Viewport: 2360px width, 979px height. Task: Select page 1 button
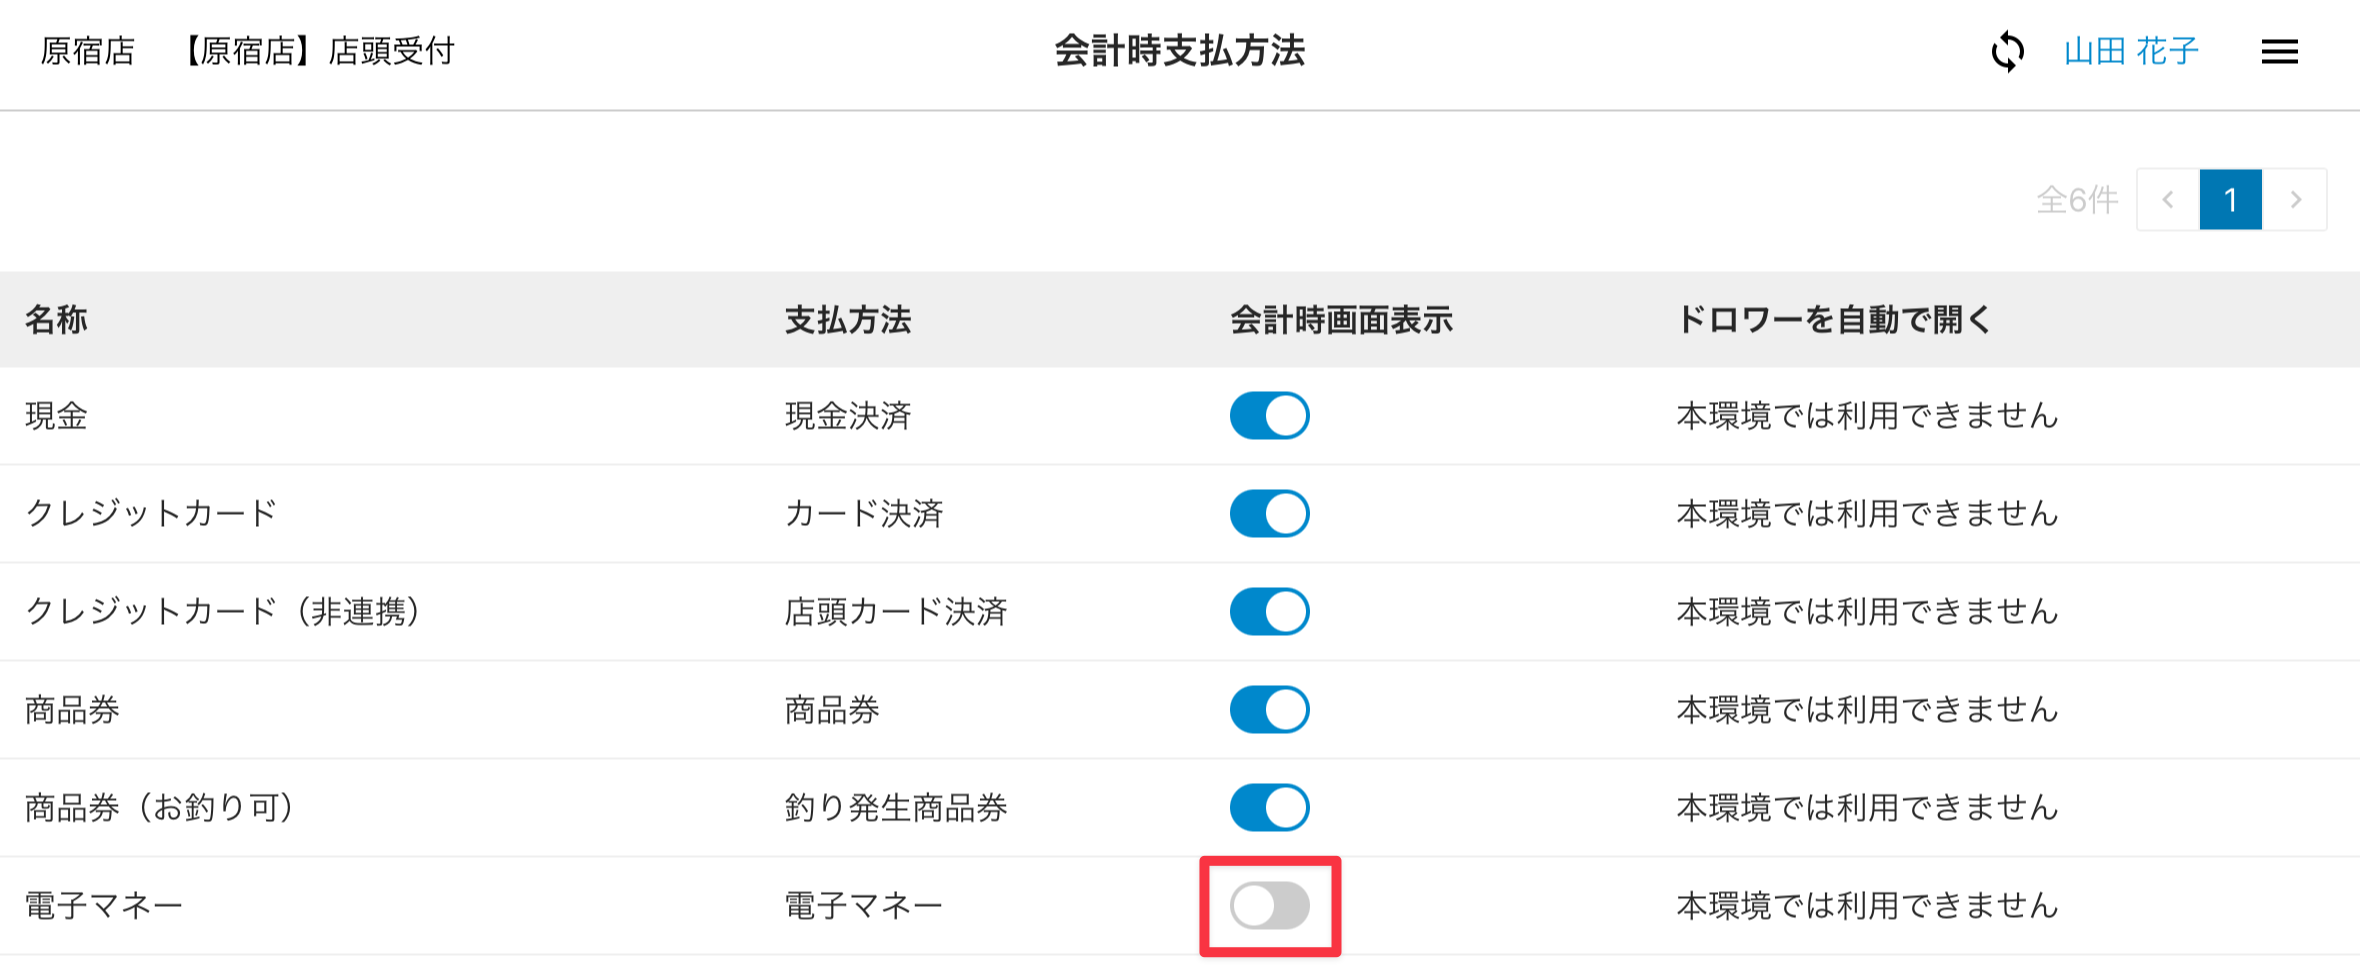pos(2230,200)
